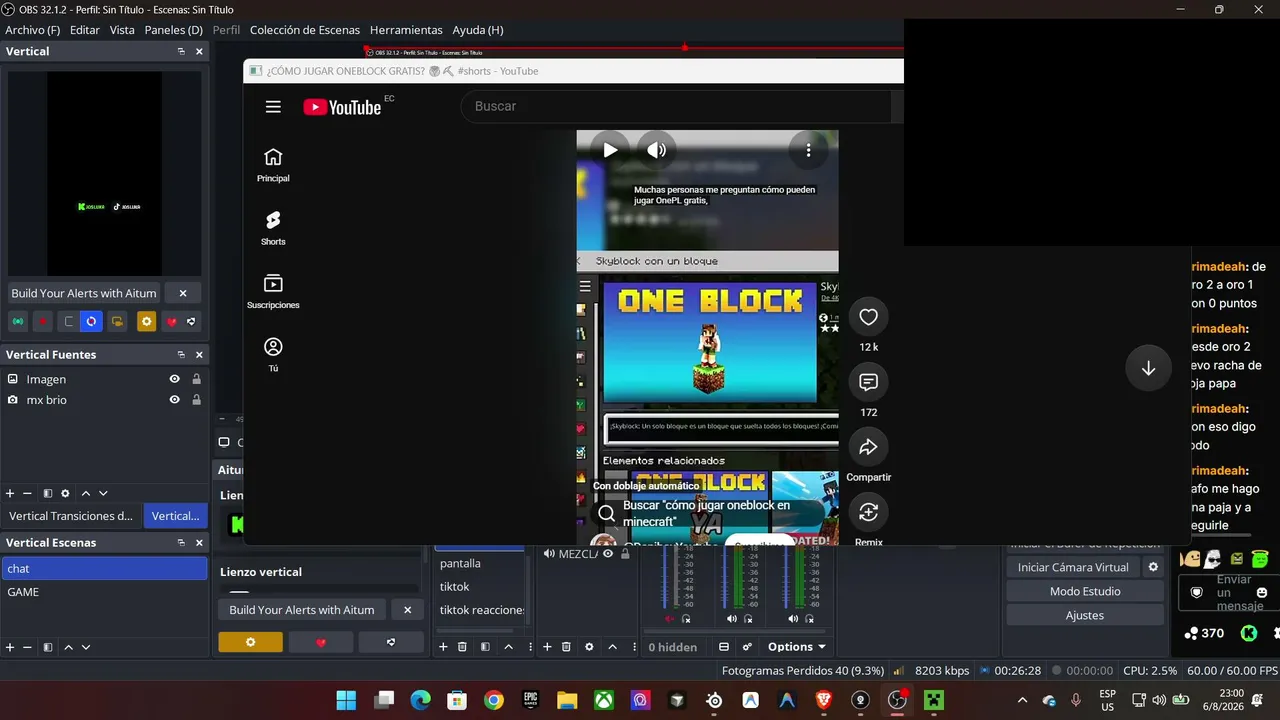Screen dimensions: 1280x720
Task: Show hidden icons in the system tray
Action: tap(1022, 701)
